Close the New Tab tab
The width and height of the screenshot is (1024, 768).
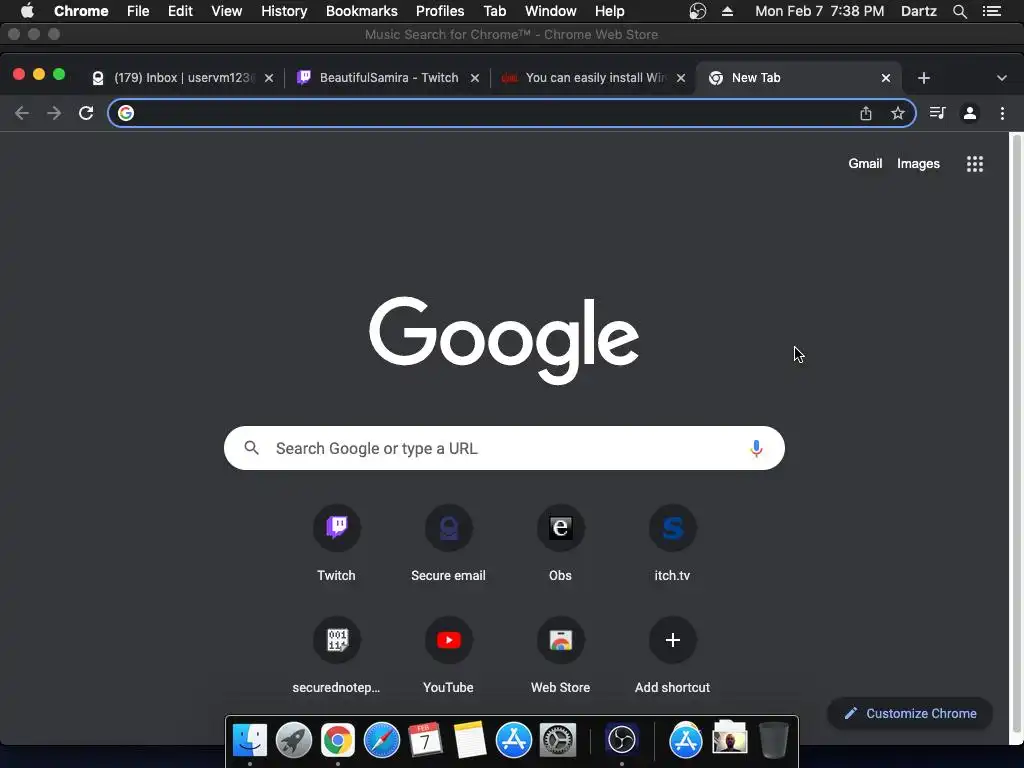(886, 78)
